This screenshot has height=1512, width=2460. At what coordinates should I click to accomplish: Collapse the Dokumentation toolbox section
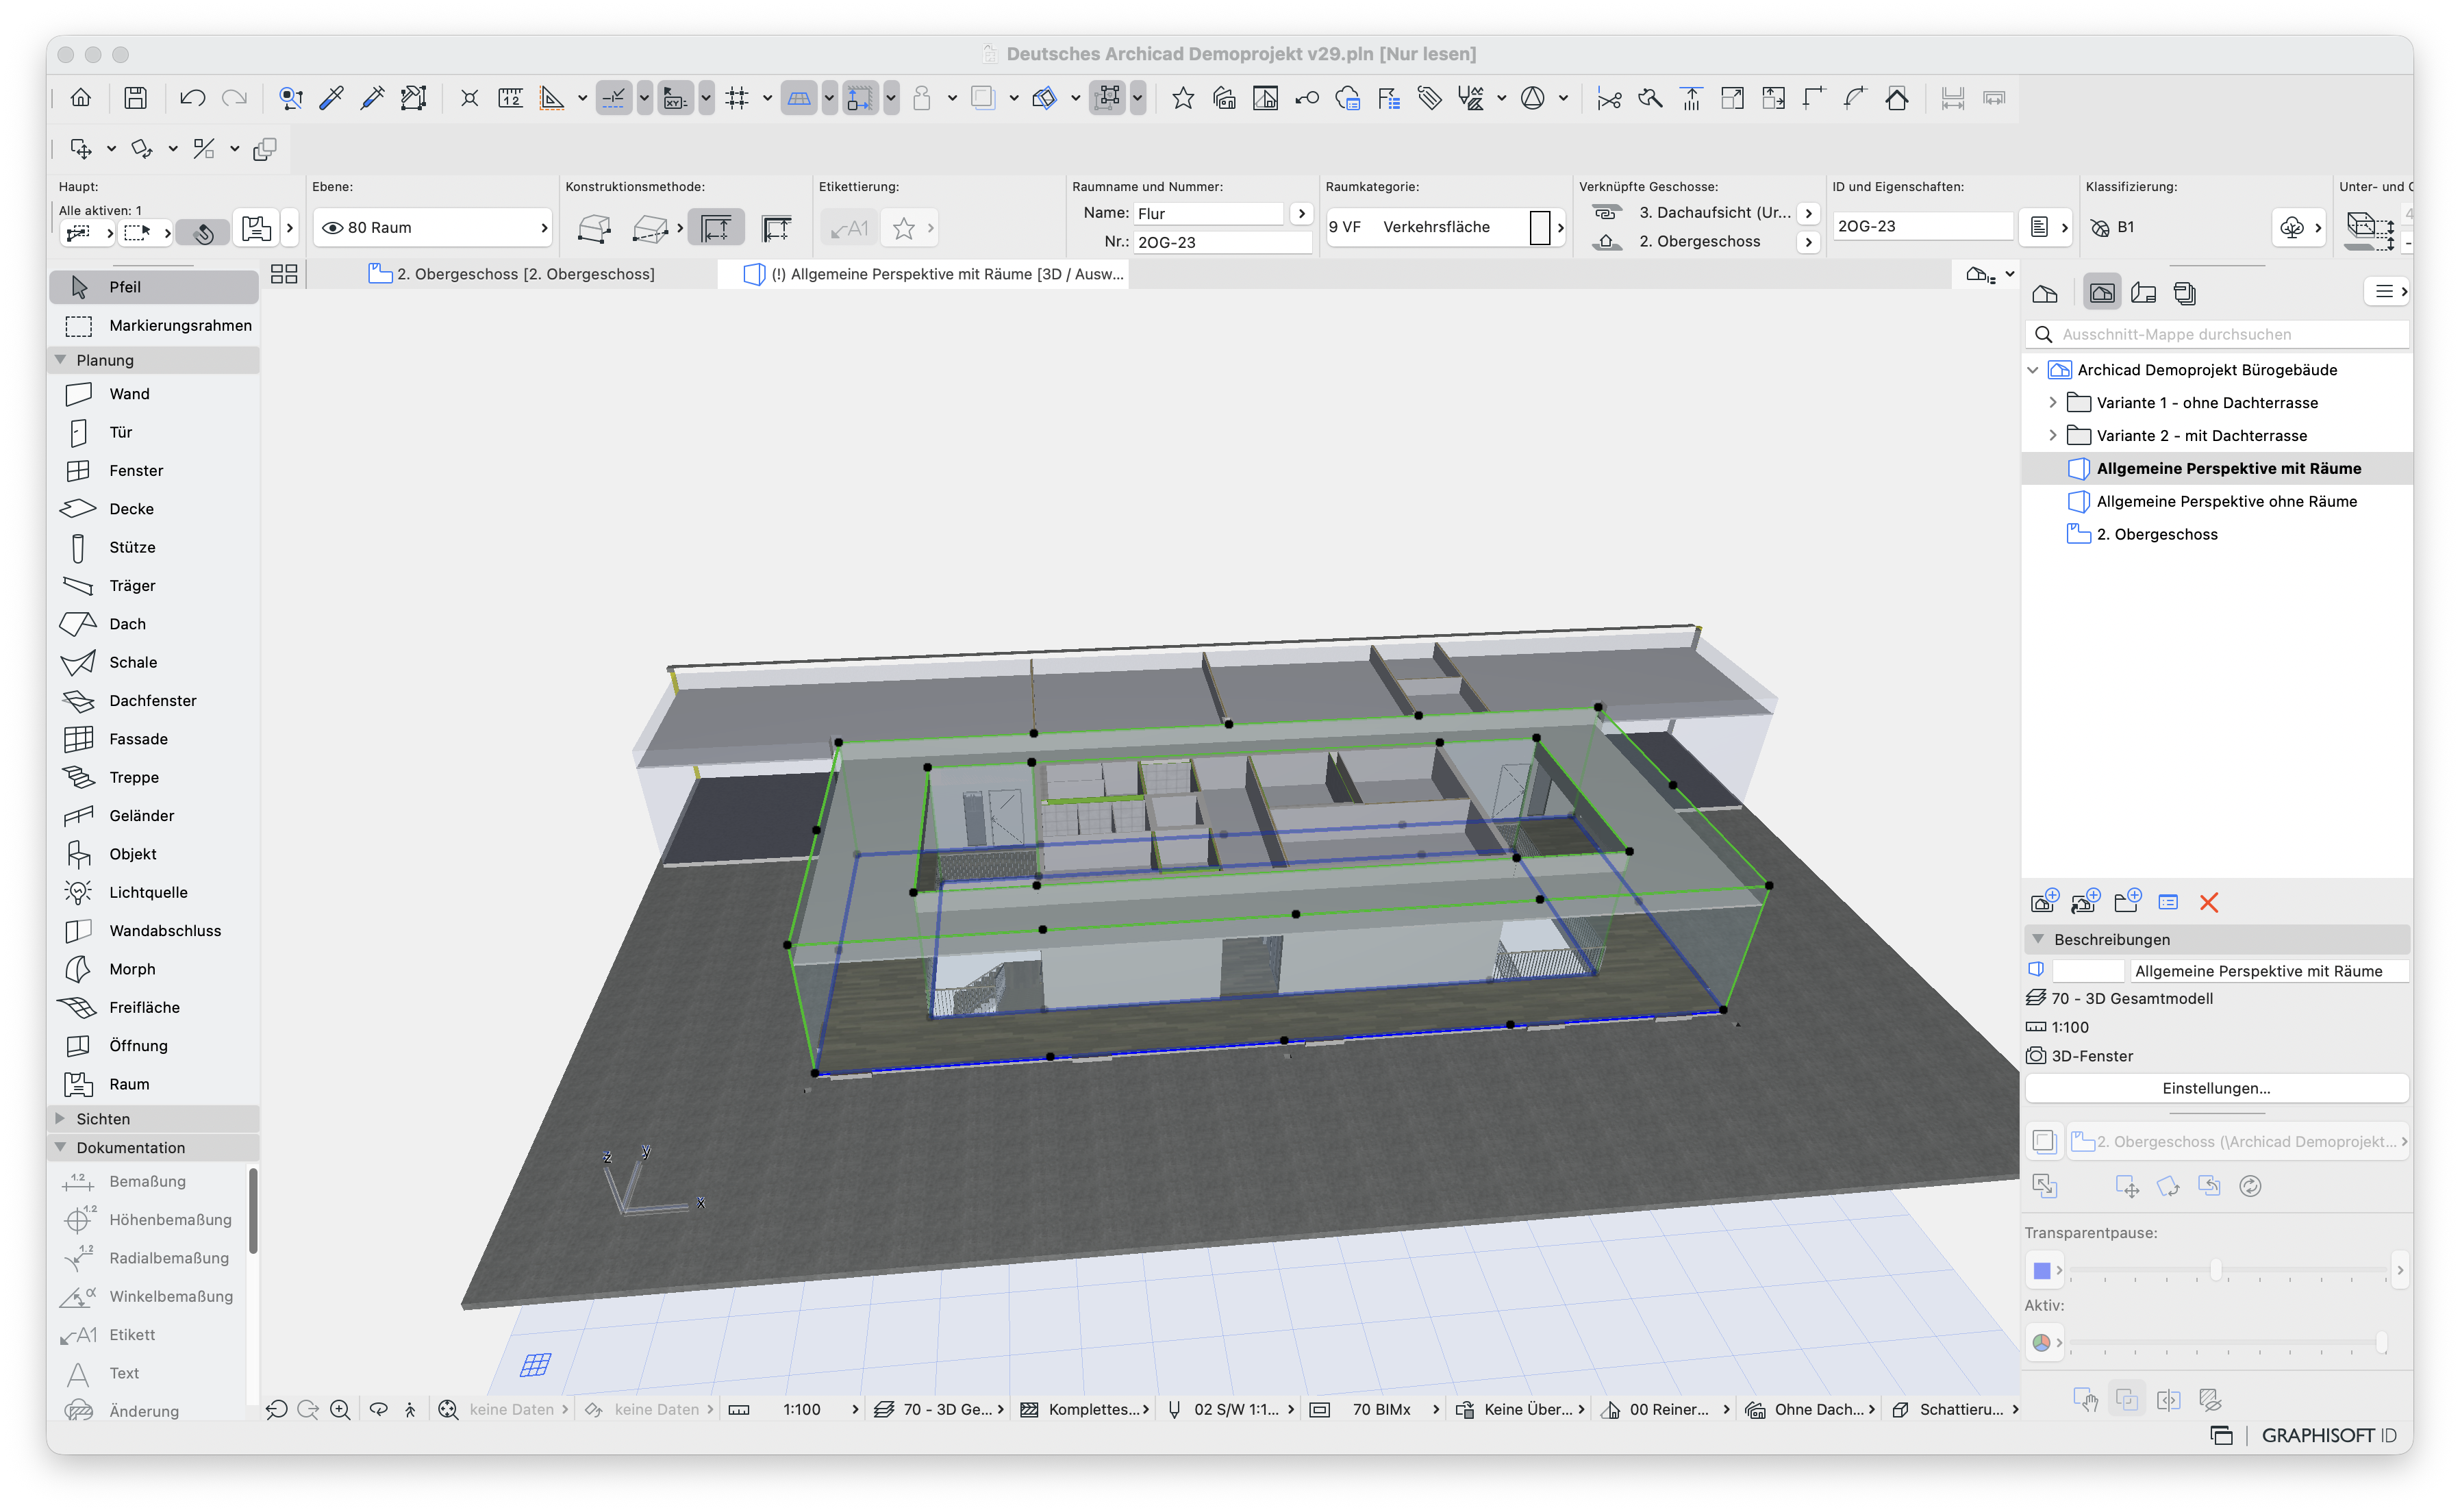point(61,1148)
